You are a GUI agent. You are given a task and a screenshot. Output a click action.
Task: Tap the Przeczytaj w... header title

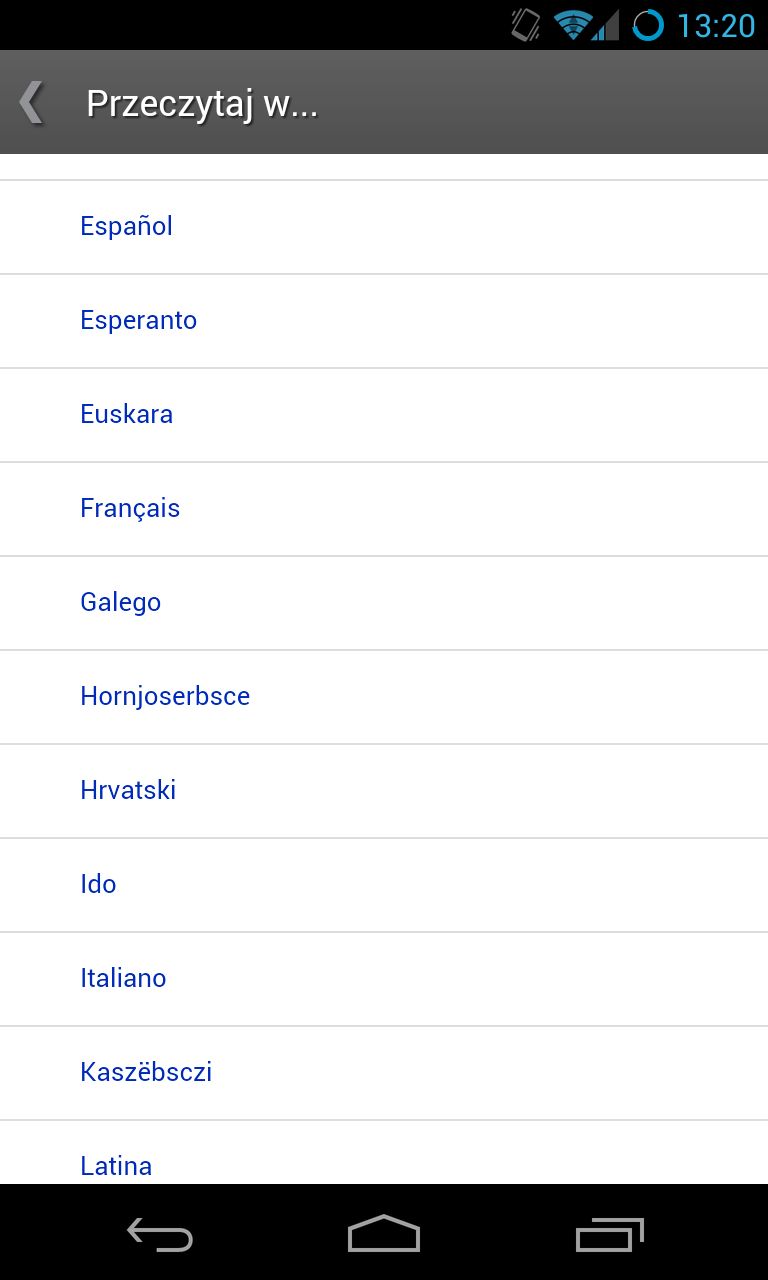[x=202, y=104]
